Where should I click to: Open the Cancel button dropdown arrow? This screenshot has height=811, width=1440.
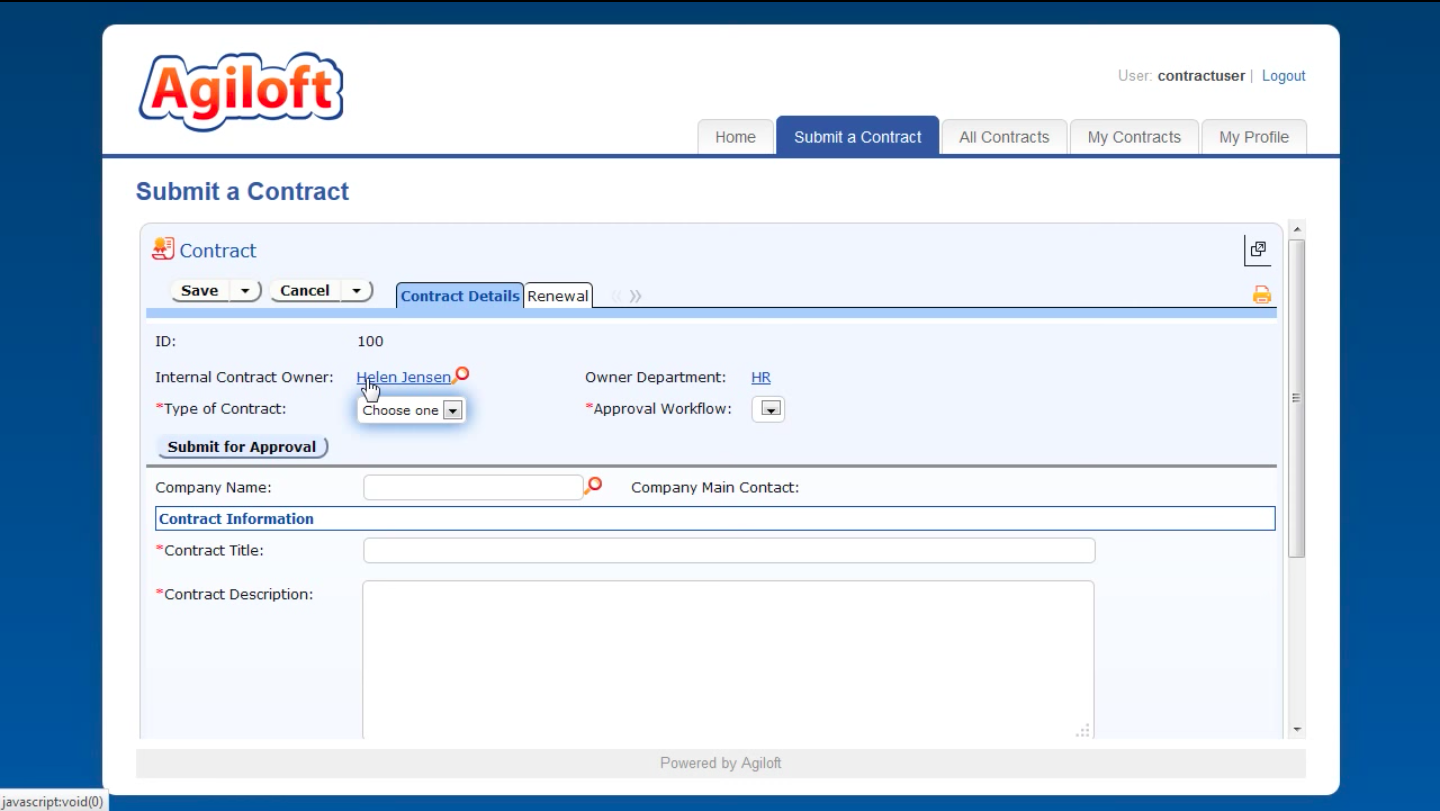(x=356, y=291)
